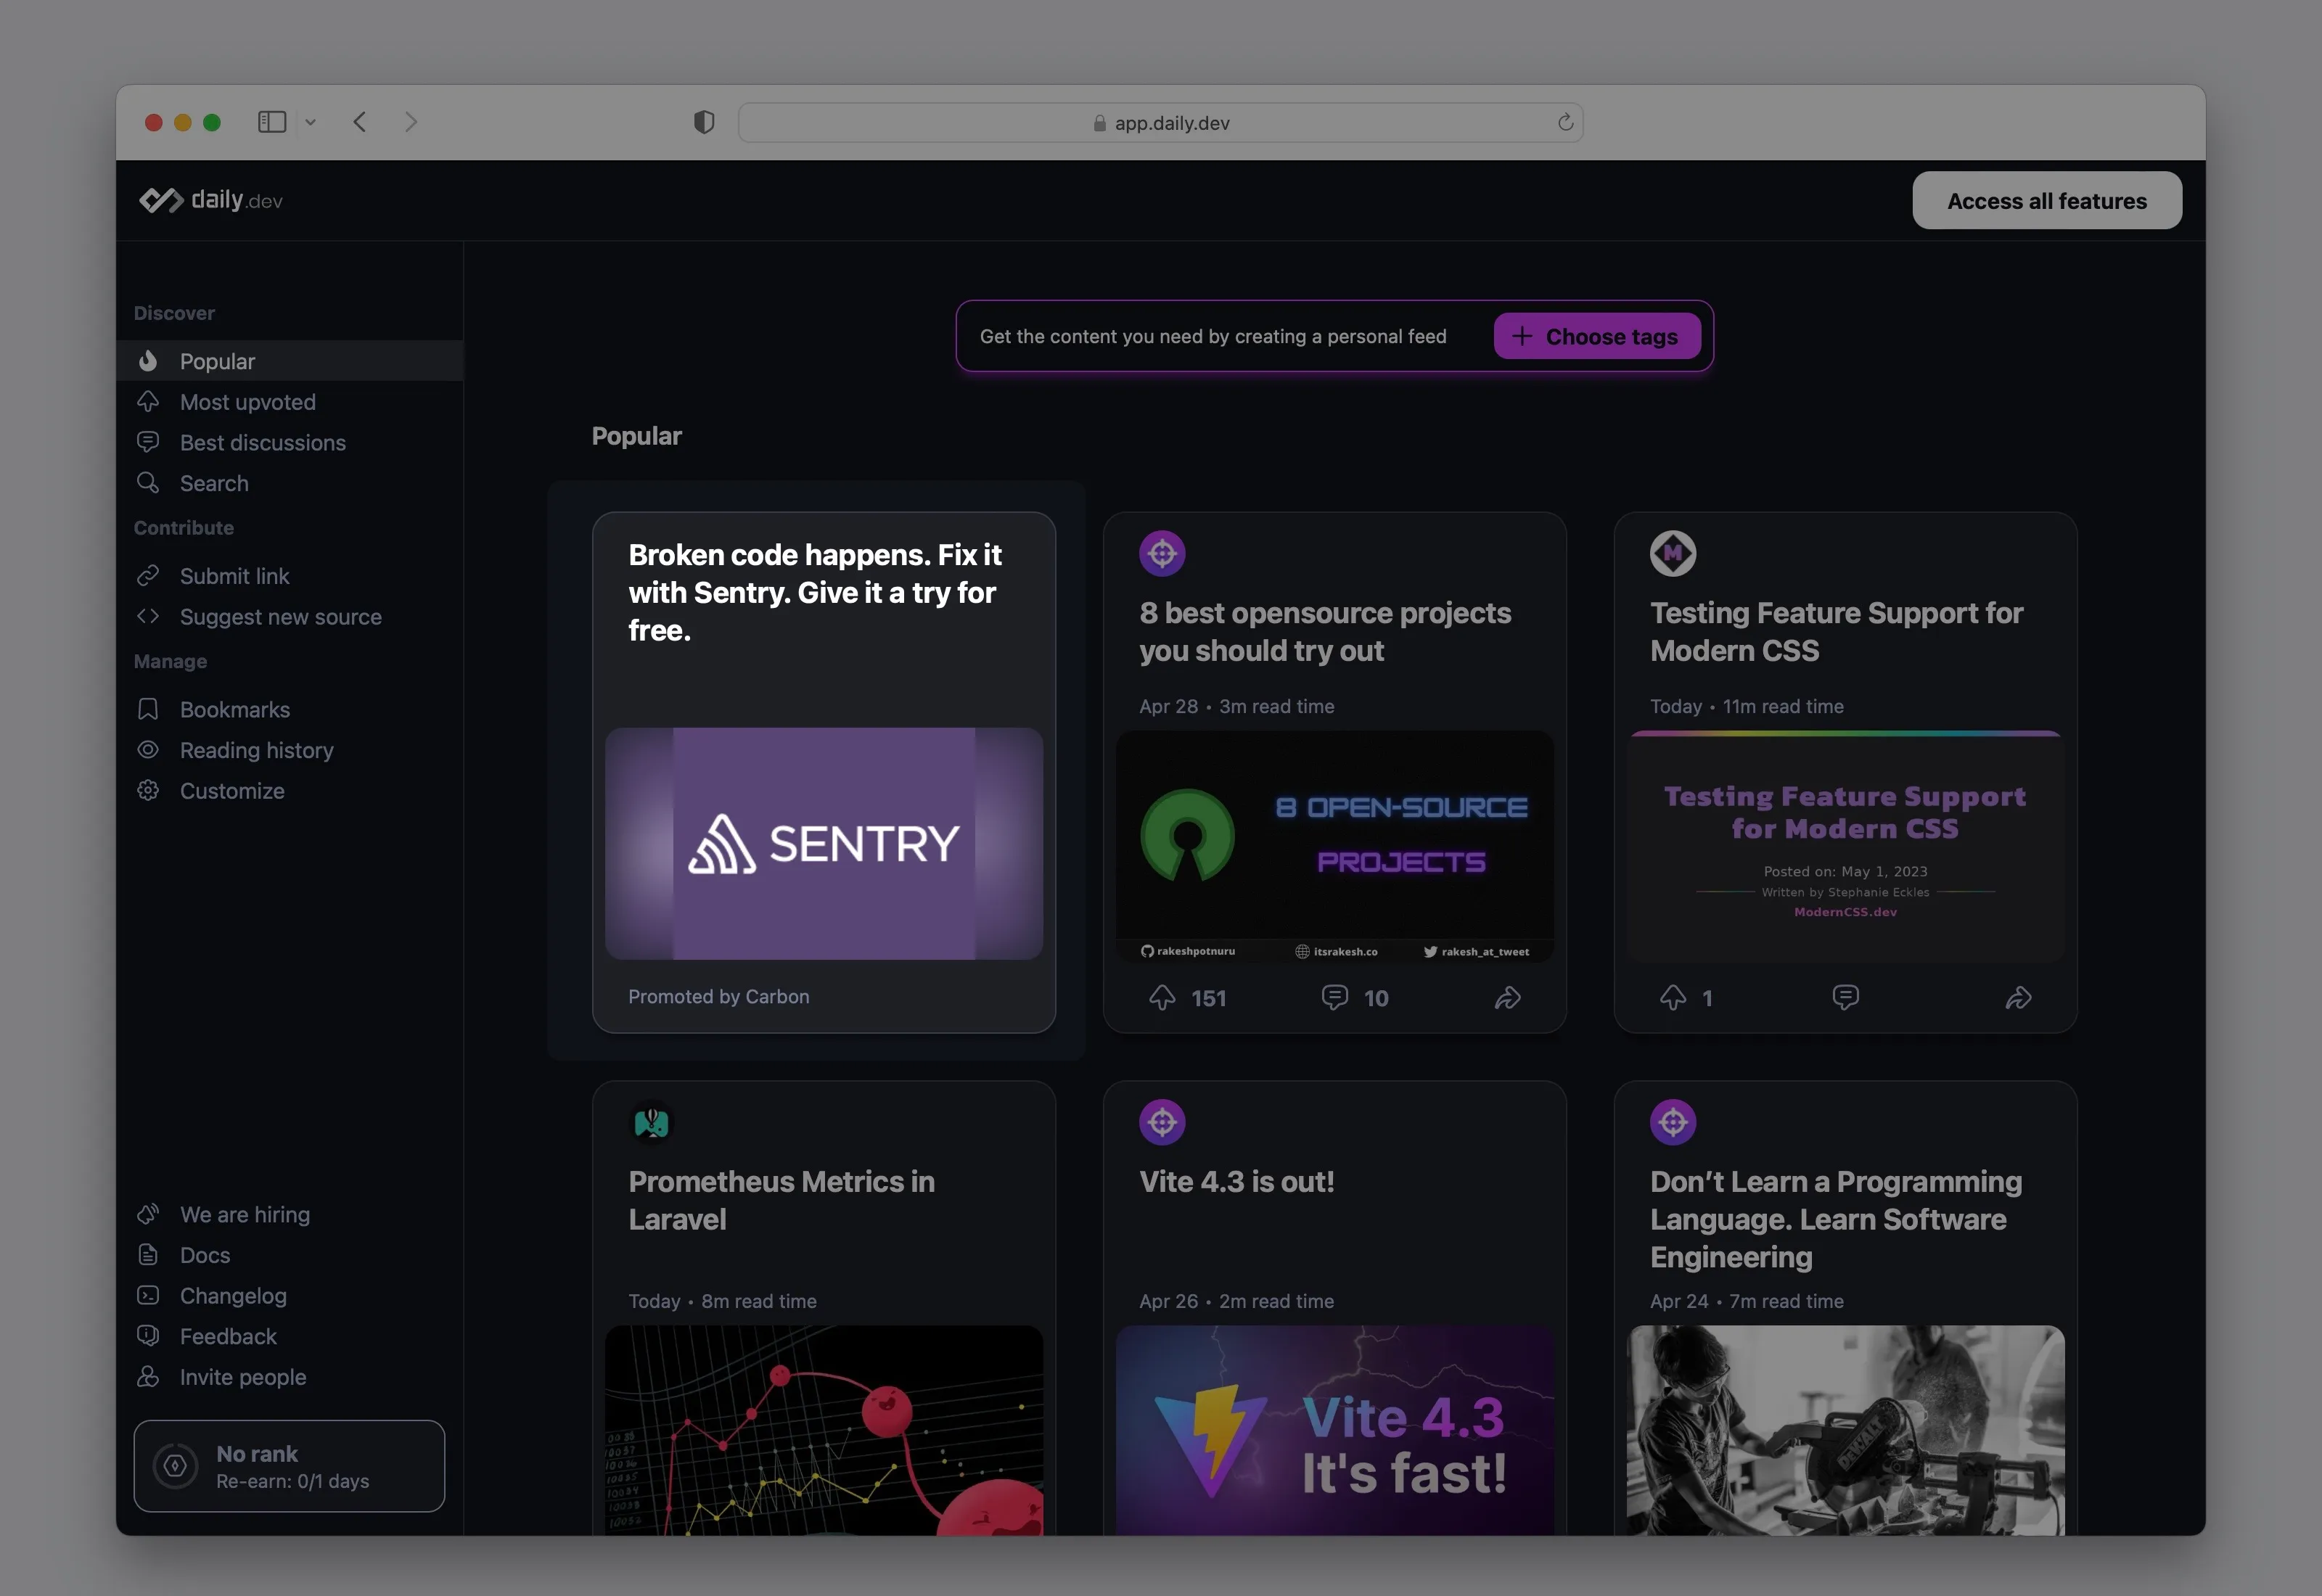The height and width of the screenshot is (1596, 2322).
Task: Open Don't Learn a Programming Language title
Action: (x=1836, y=1219)
